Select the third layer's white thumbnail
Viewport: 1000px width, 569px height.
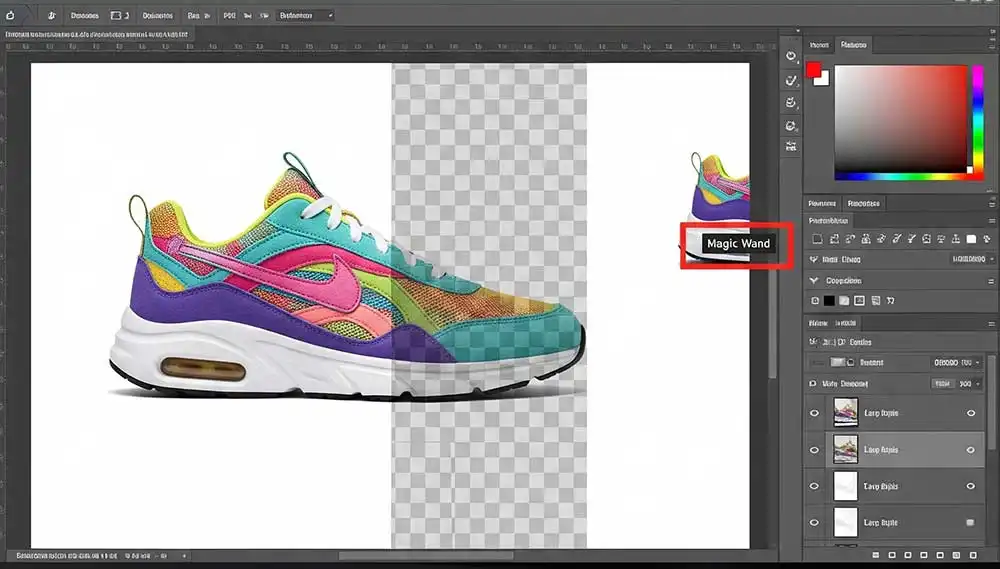pos(846,486)
